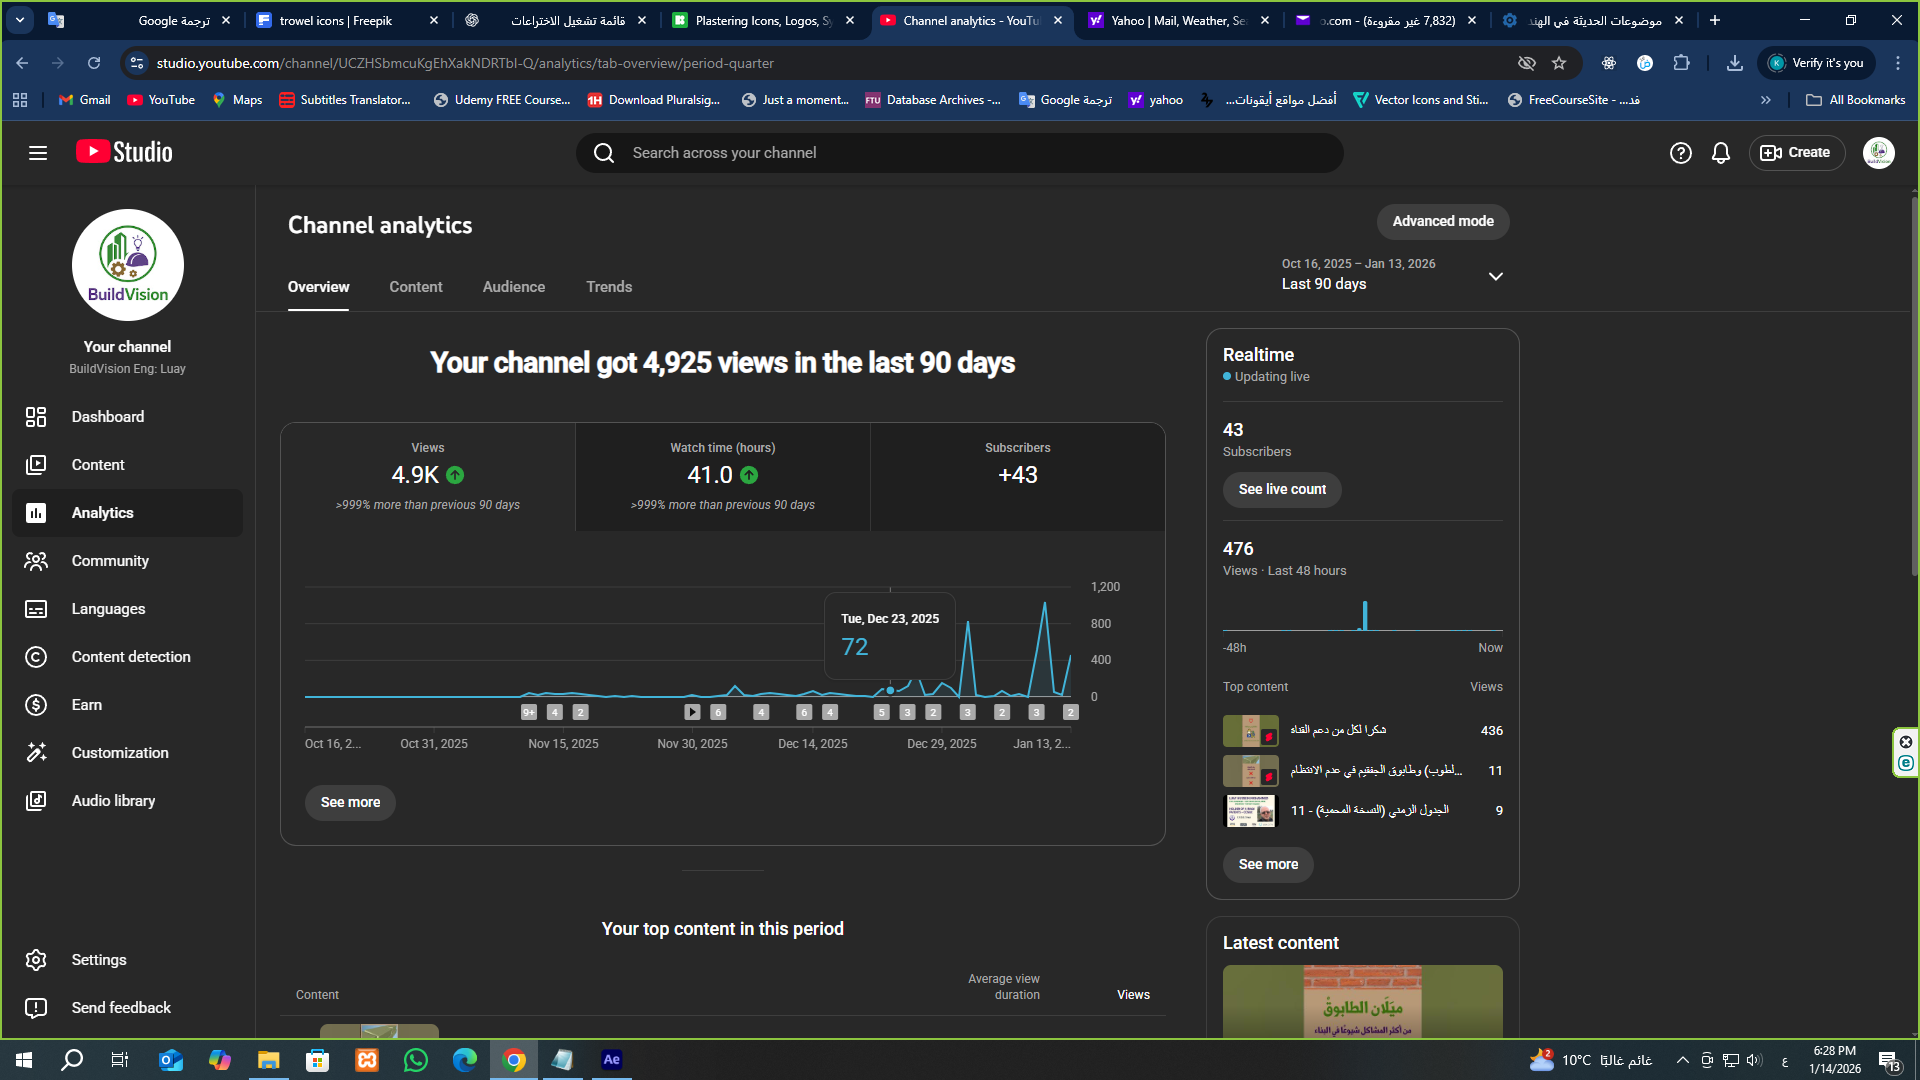The height and width of the screenshot is (1080, 1920).
Task: Go to Content detection in sidebar
Action: point(130,657)
